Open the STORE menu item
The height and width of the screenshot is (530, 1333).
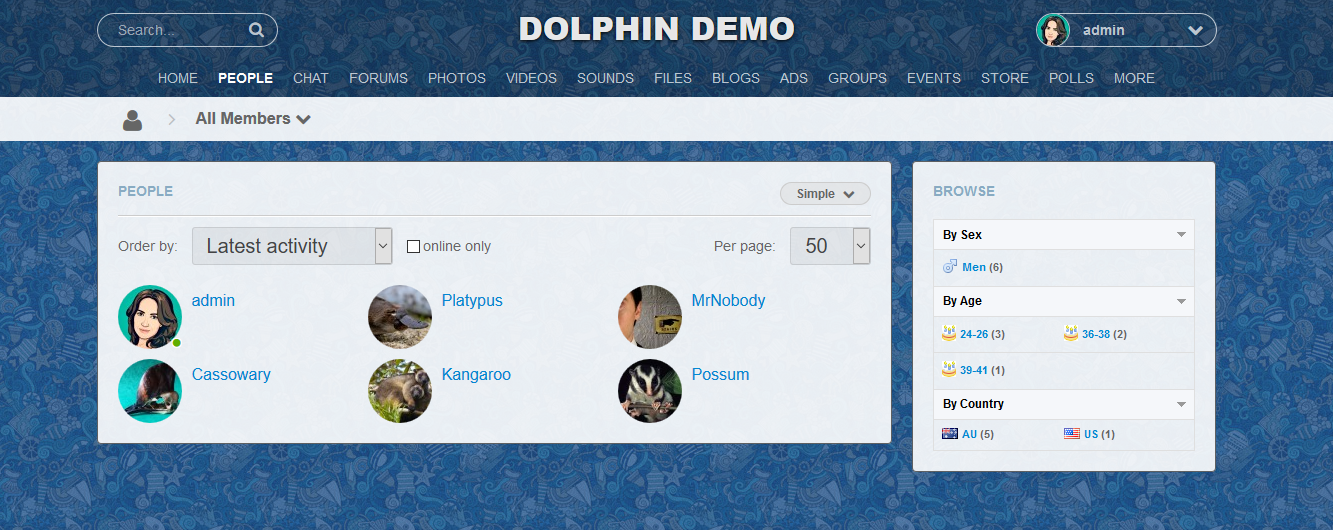click(1005, 78)
